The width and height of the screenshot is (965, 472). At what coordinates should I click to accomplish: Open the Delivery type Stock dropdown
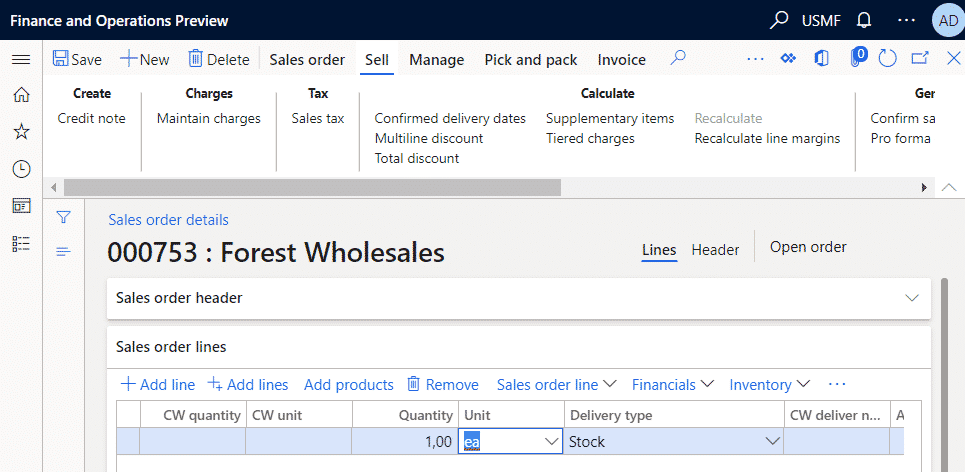[771, 442]
